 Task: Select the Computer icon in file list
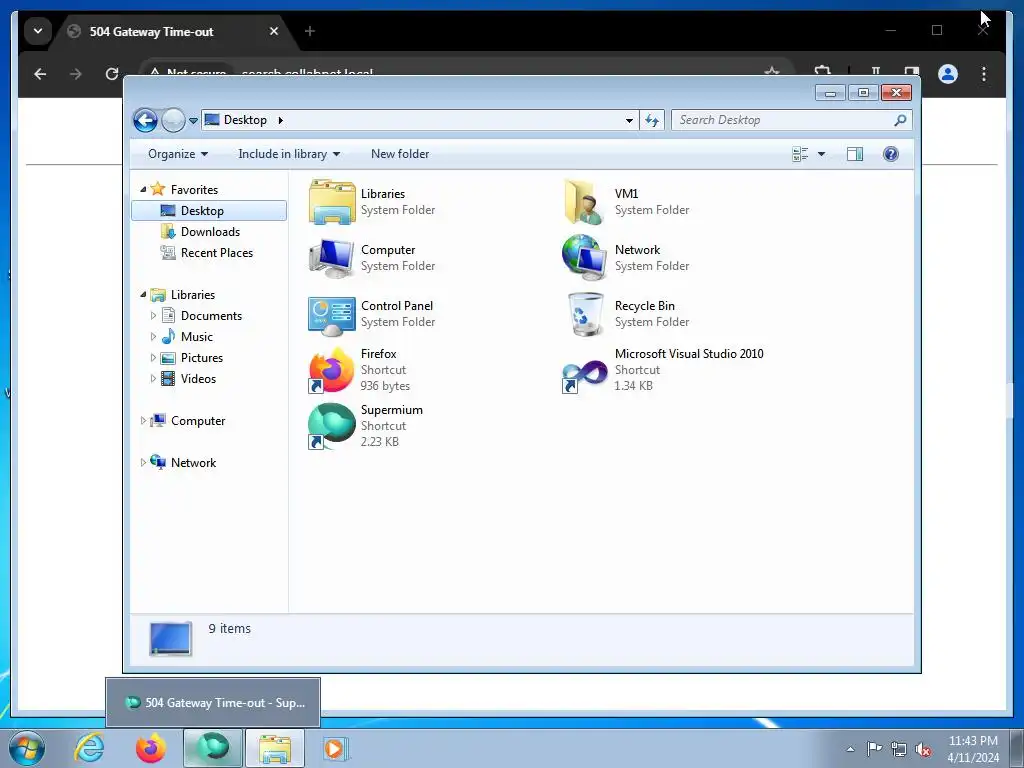[x=332, y=258]
